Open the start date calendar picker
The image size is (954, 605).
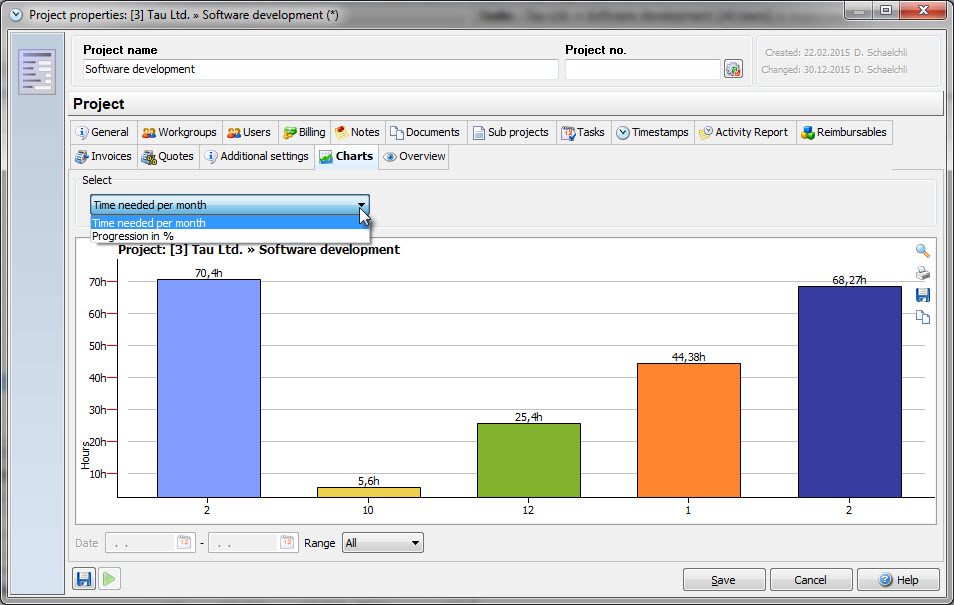pyautogui.click(x=184, y=543)
